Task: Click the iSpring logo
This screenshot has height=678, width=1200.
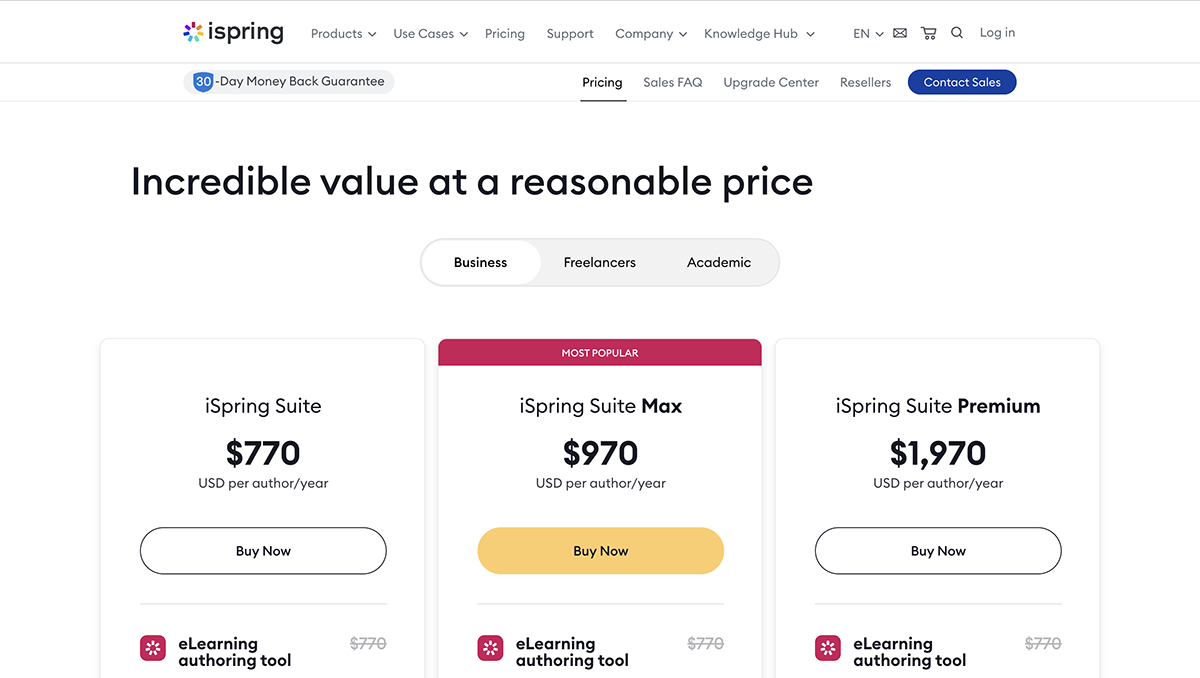Action: click(x=233, y=31)
